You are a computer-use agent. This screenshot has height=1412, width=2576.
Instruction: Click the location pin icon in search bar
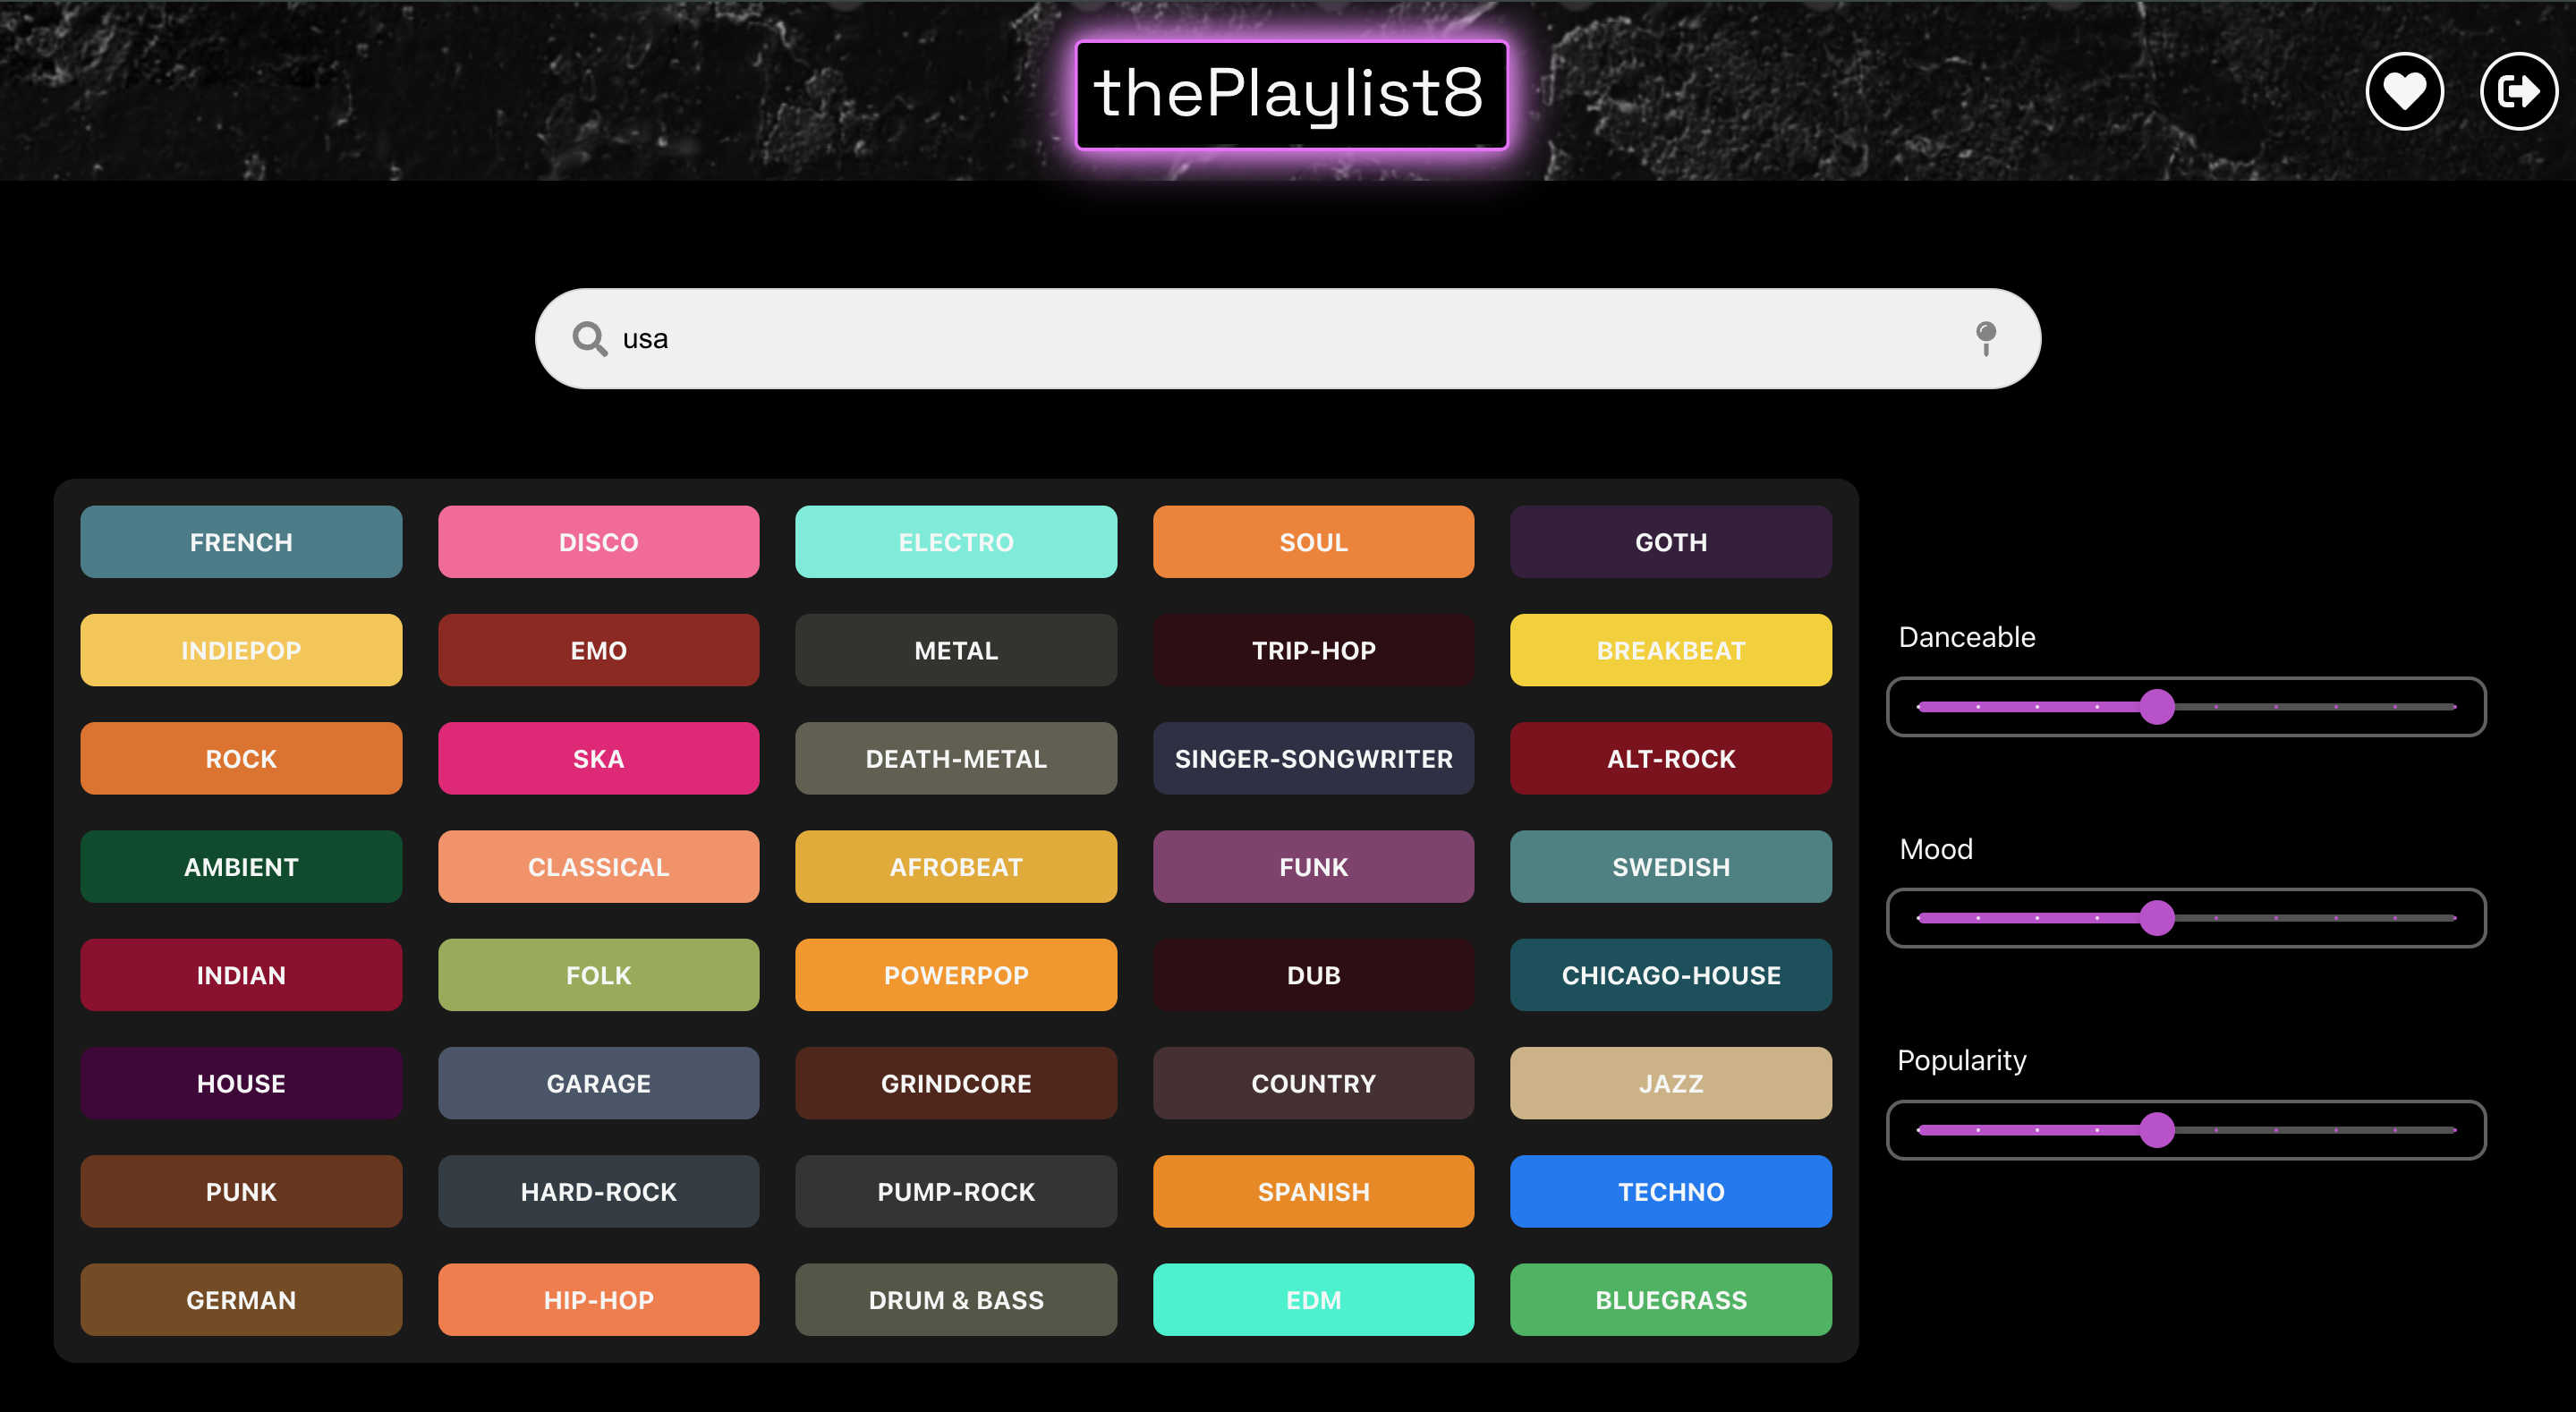pyautogui.click(x=1985, y=338)
